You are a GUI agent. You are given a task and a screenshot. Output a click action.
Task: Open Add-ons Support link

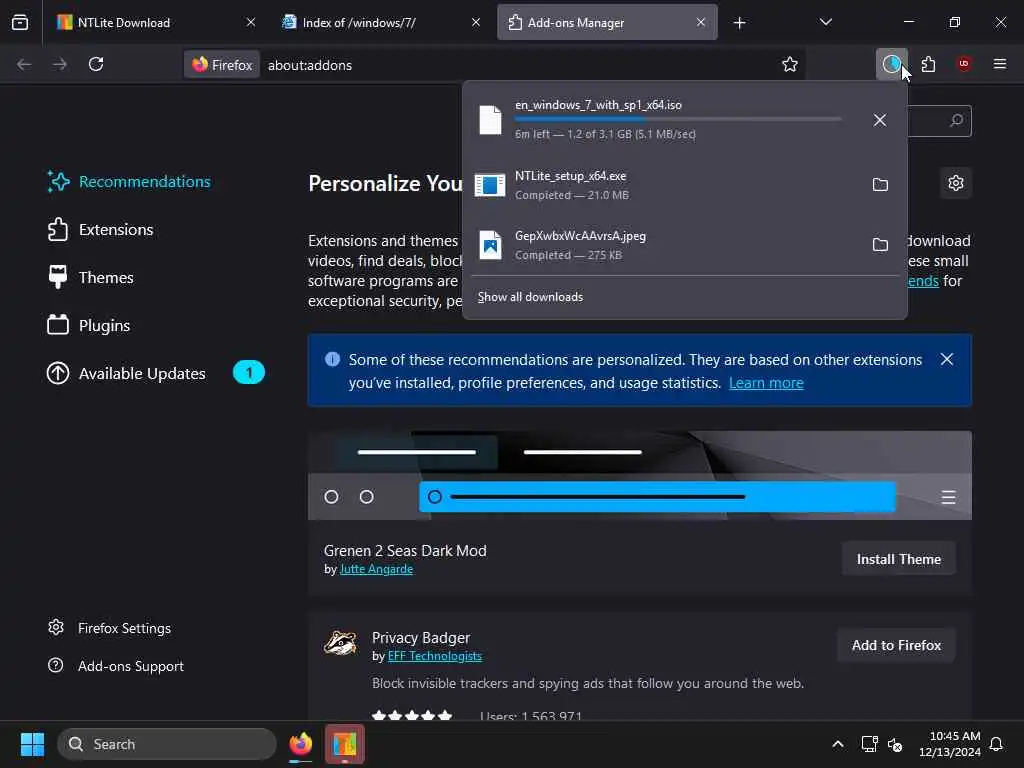tap(116, 666)
